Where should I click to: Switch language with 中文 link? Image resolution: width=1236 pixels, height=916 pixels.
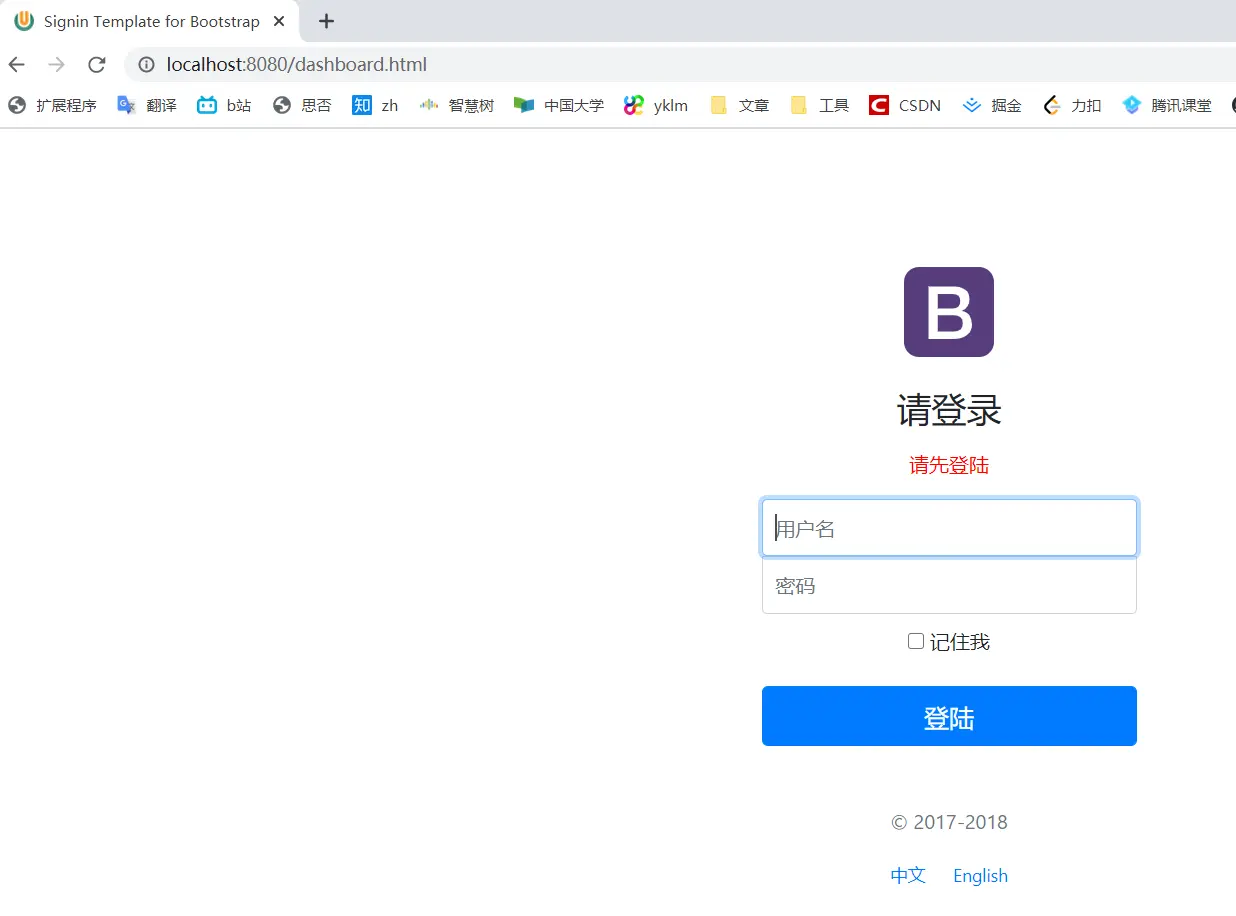point(908,876)
